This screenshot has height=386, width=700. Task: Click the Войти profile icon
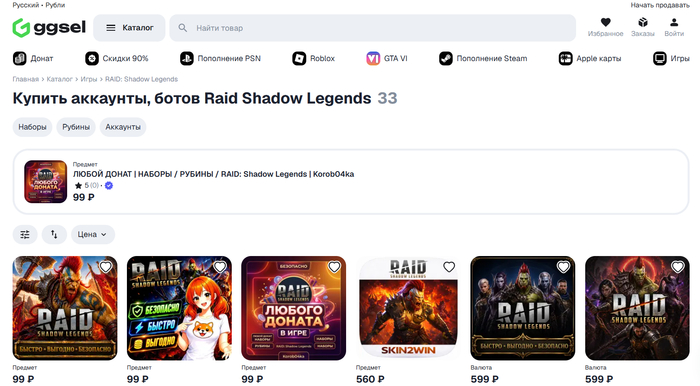[674, 22]
